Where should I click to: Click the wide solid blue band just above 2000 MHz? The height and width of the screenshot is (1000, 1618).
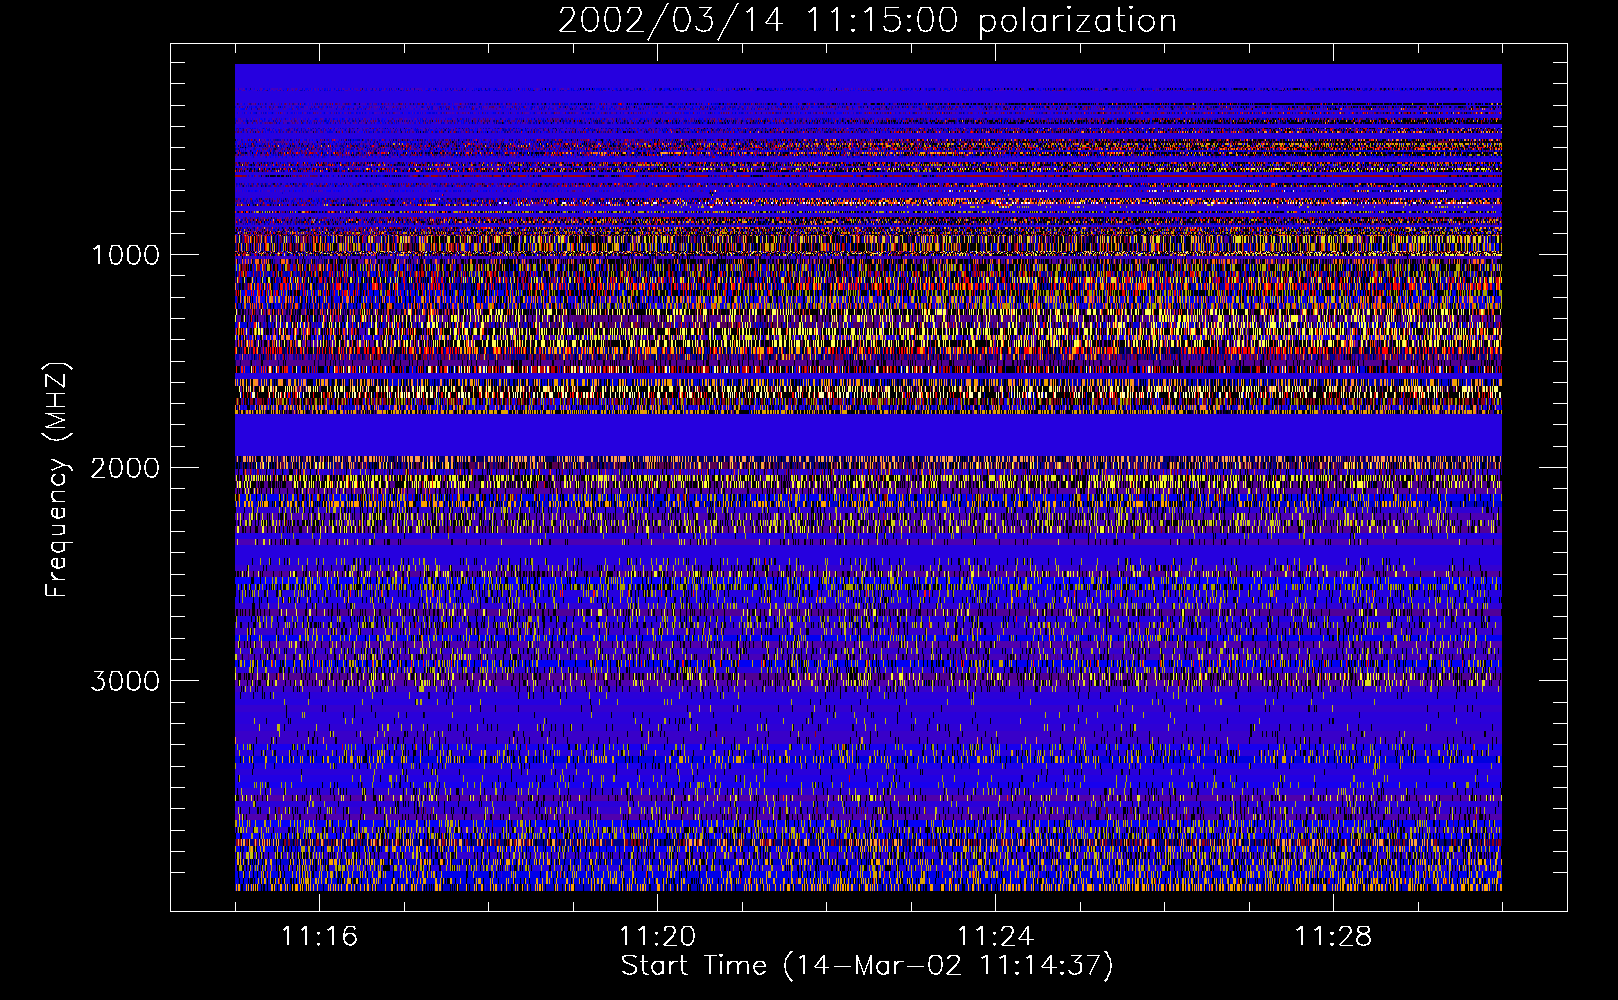coord(868,435)
